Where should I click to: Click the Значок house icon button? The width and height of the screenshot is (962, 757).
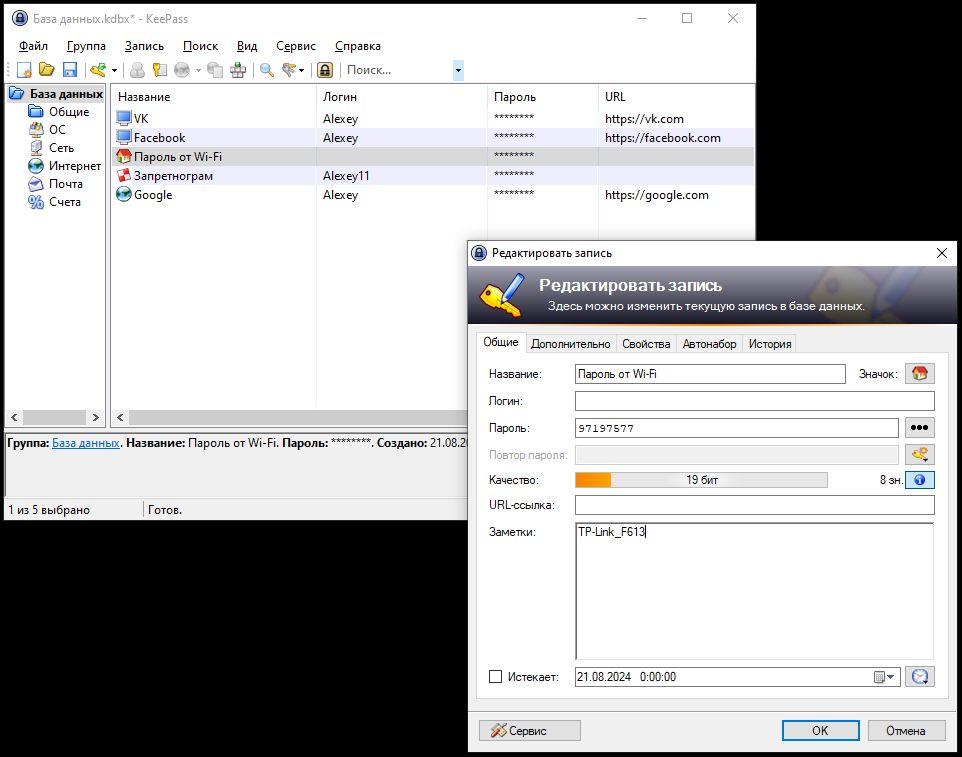920,373
